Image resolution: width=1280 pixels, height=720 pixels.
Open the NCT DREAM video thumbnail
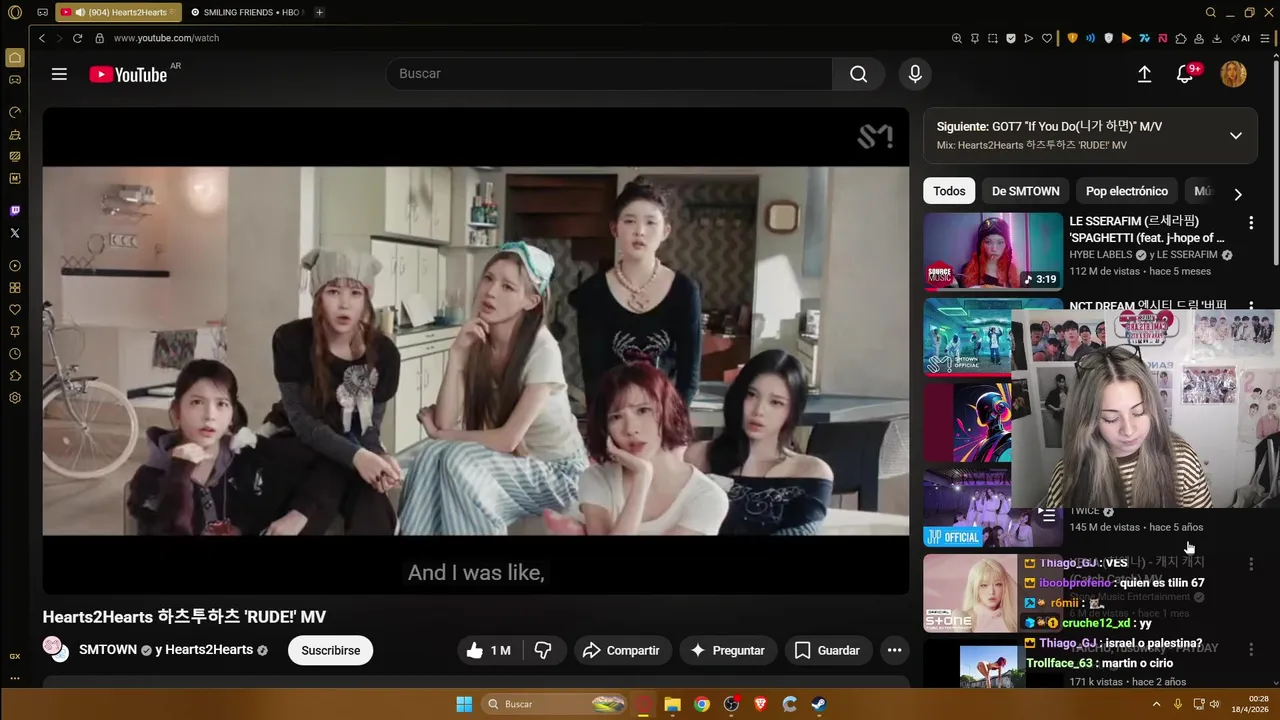(968, 337)
